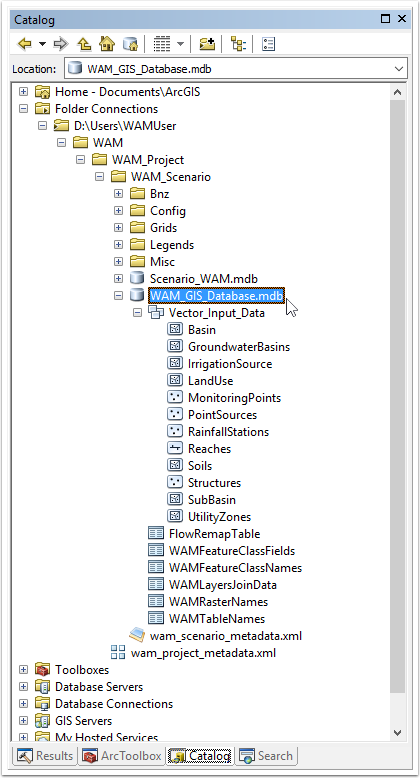
Task: Select the Soils polygon feature class icon
Action: click(x=175, y=465)
